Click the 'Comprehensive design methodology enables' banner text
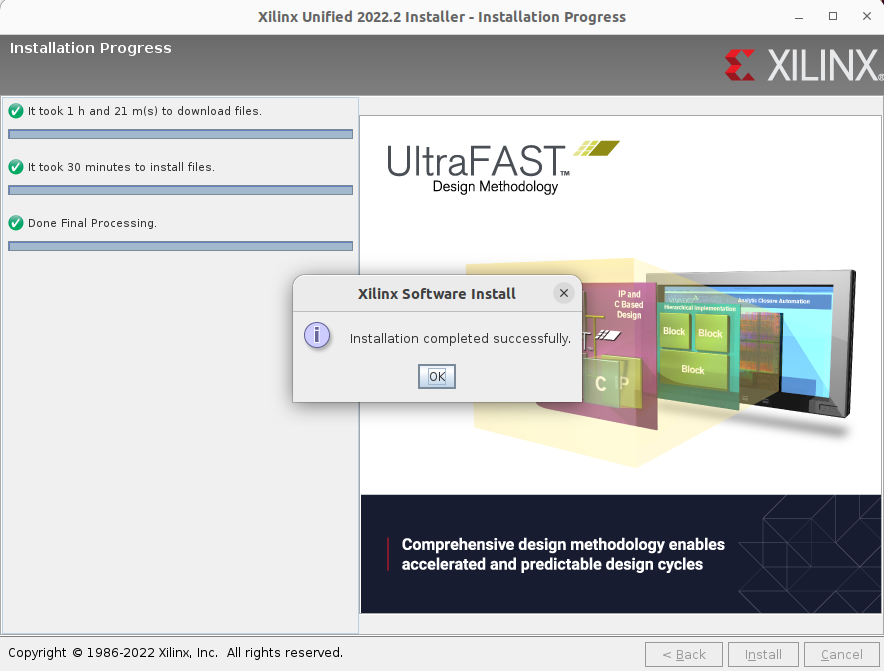The width and height of the screenshot is (884, 671). tap(563, 545)
